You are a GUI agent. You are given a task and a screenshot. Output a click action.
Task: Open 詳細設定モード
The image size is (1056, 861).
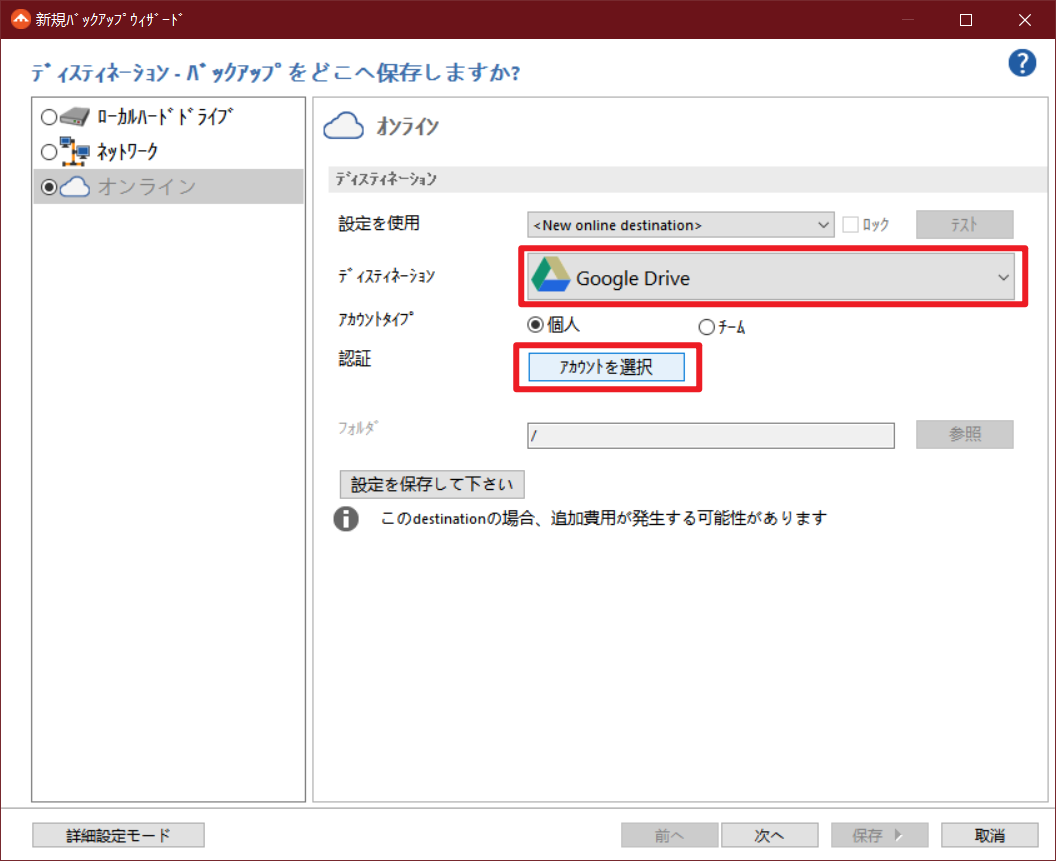tap(118, 835)
